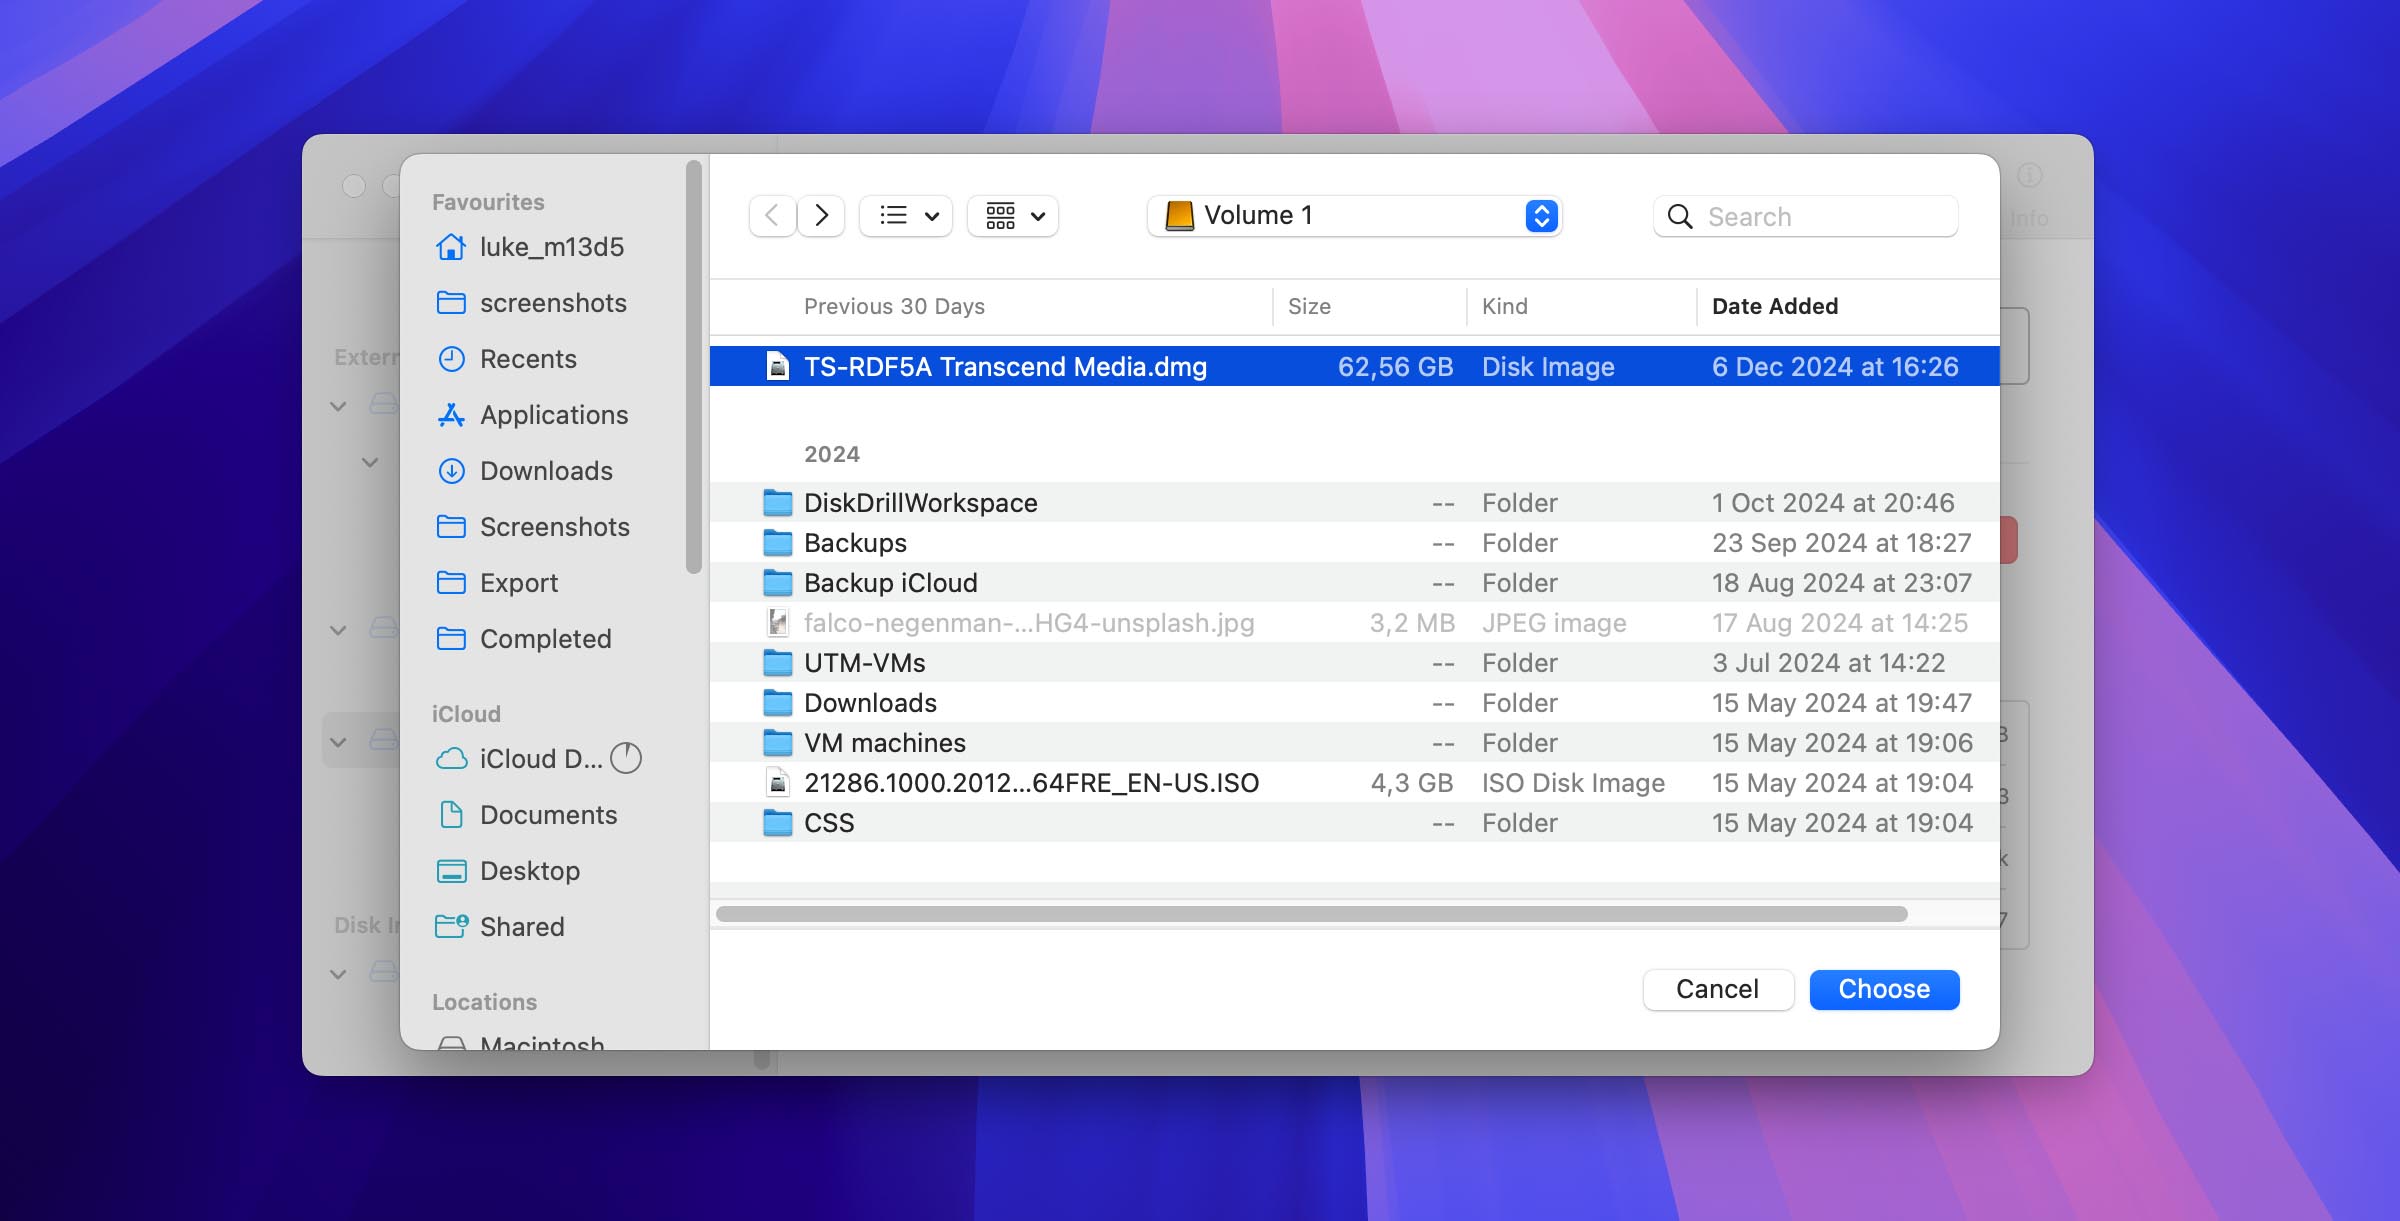
Task: Select the Applications favourite item
Action: [554, 414]
